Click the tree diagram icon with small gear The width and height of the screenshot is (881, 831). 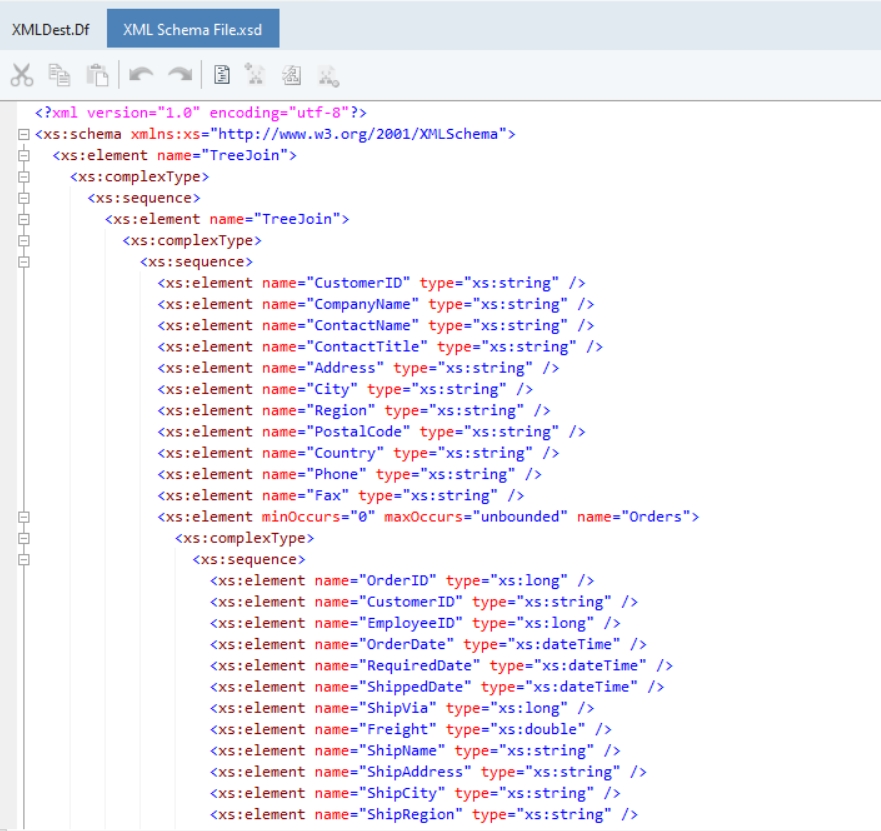coord(327,75)
